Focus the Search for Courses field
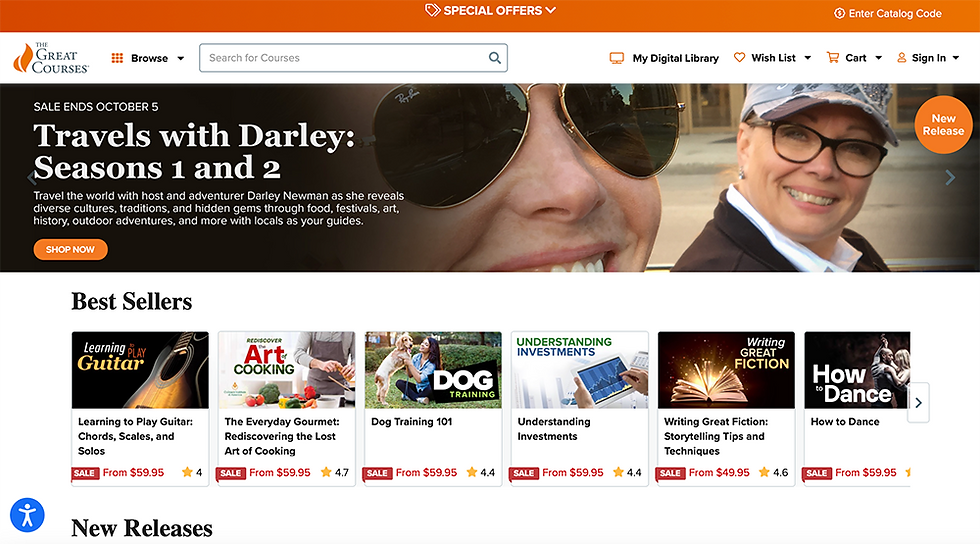Viewport: 980px width, 544px height. pyautogui.click(x=353, y=58)
